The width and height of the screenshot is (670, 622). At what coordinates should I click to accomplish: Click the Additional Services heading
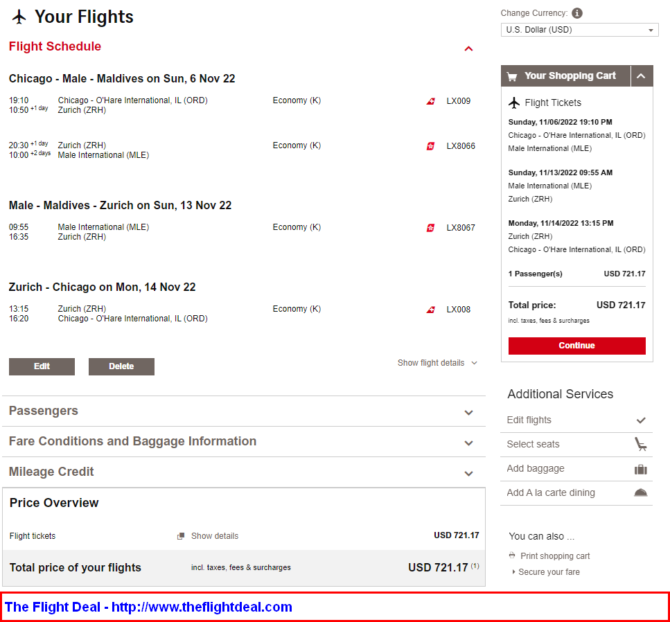(x=560, y=394)
